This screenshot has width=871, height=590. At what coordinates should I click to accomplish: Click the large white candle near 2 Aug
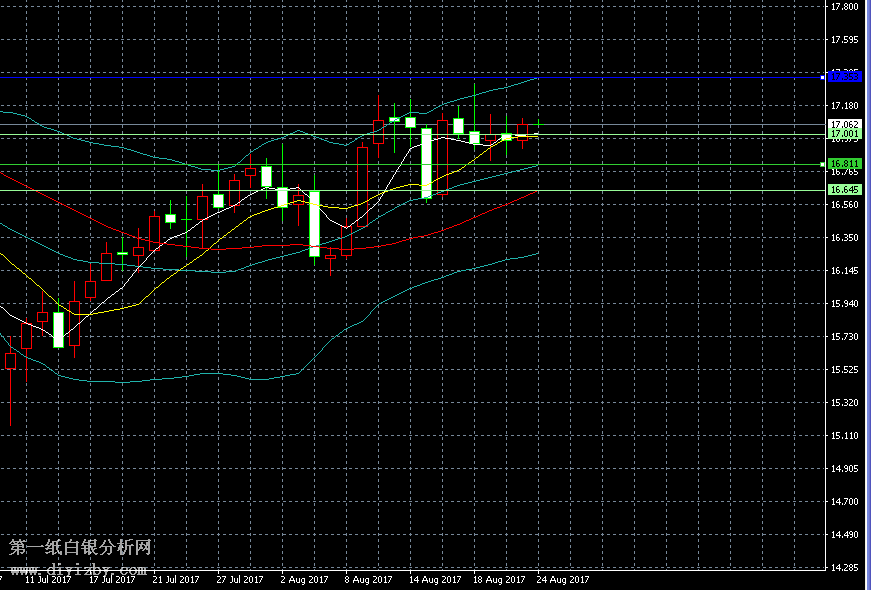point(314,223)
